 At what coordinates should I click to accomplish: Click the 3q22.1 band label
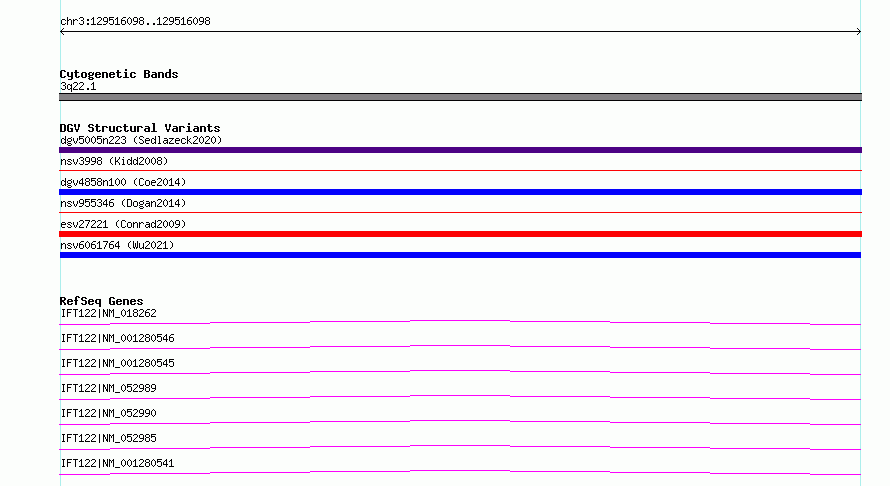[78, 86]
